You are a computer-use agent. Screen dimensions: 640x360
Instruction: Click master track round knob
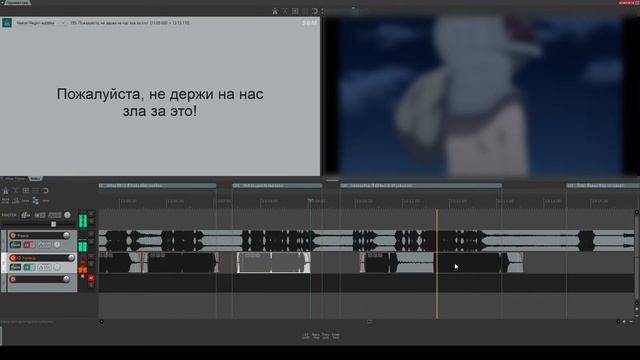[x=67, y=215]
